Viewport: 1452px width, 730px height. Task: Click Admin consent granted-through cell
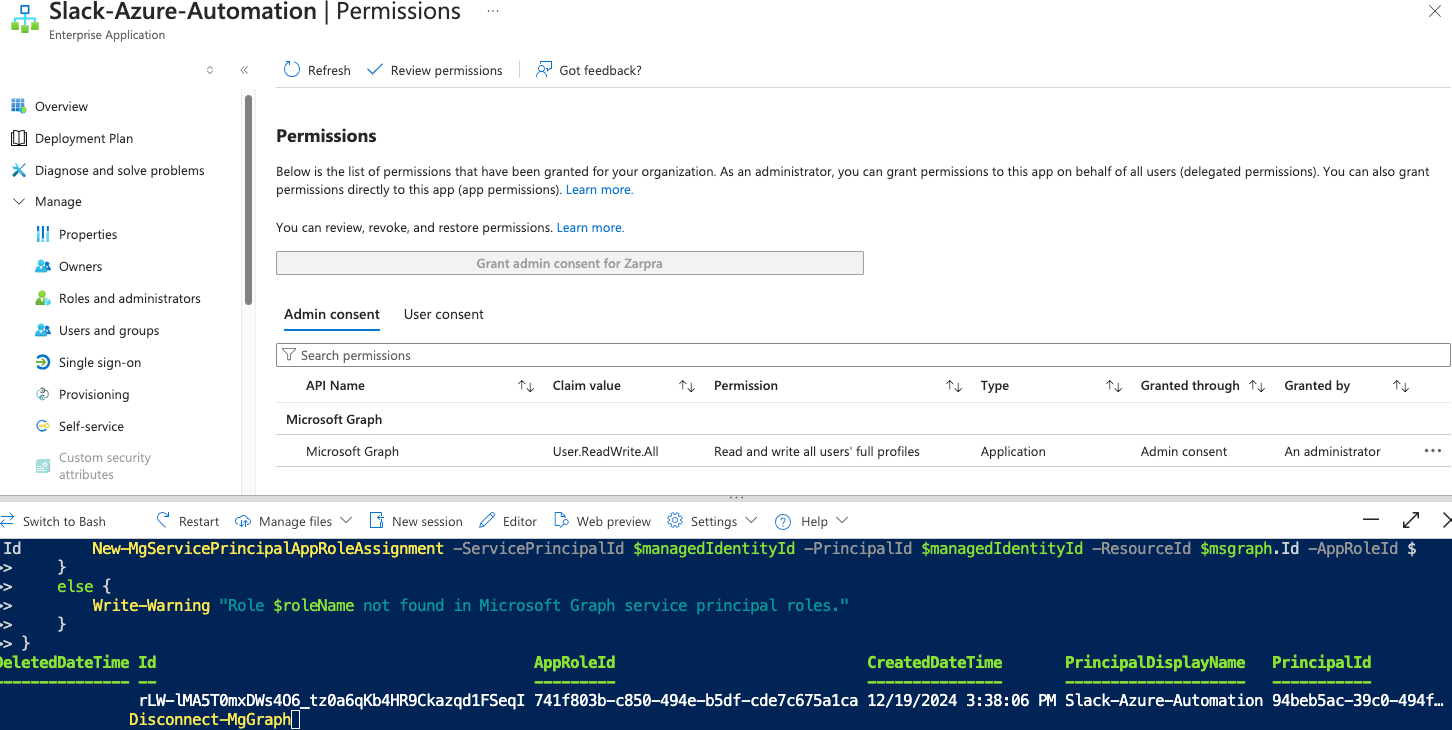click(1183, 451)
